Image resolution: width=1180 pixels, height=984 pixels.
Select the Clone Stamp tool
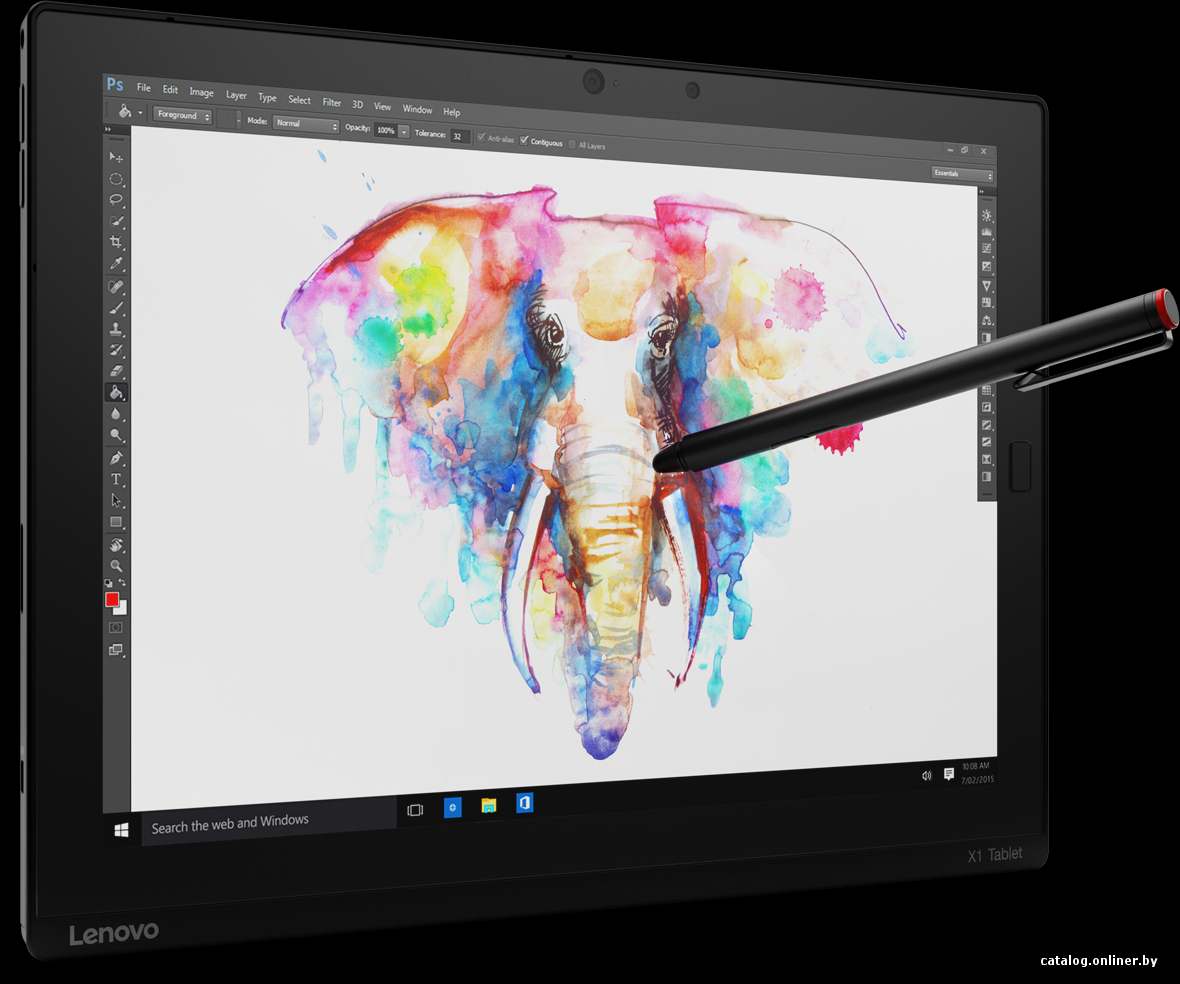(x=115, y=329)
